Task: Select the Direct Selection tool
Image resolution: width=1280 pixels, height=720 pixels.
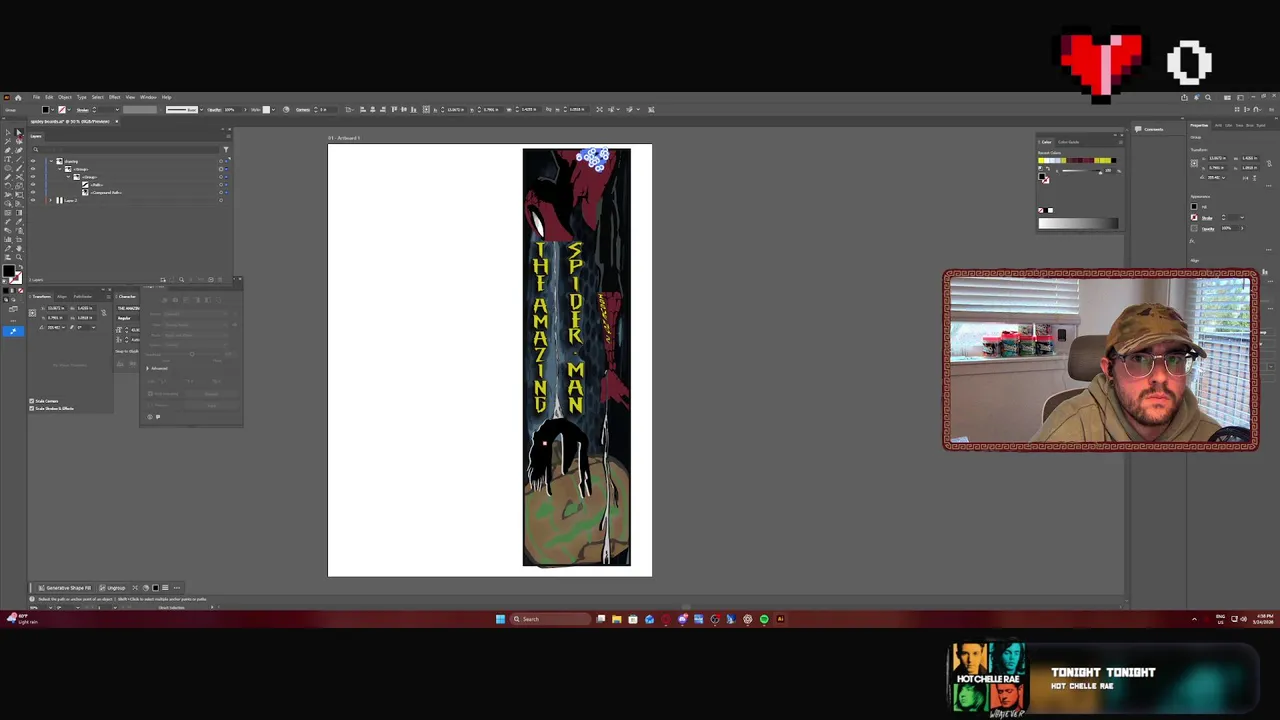Action: click(x=19, y=132)
